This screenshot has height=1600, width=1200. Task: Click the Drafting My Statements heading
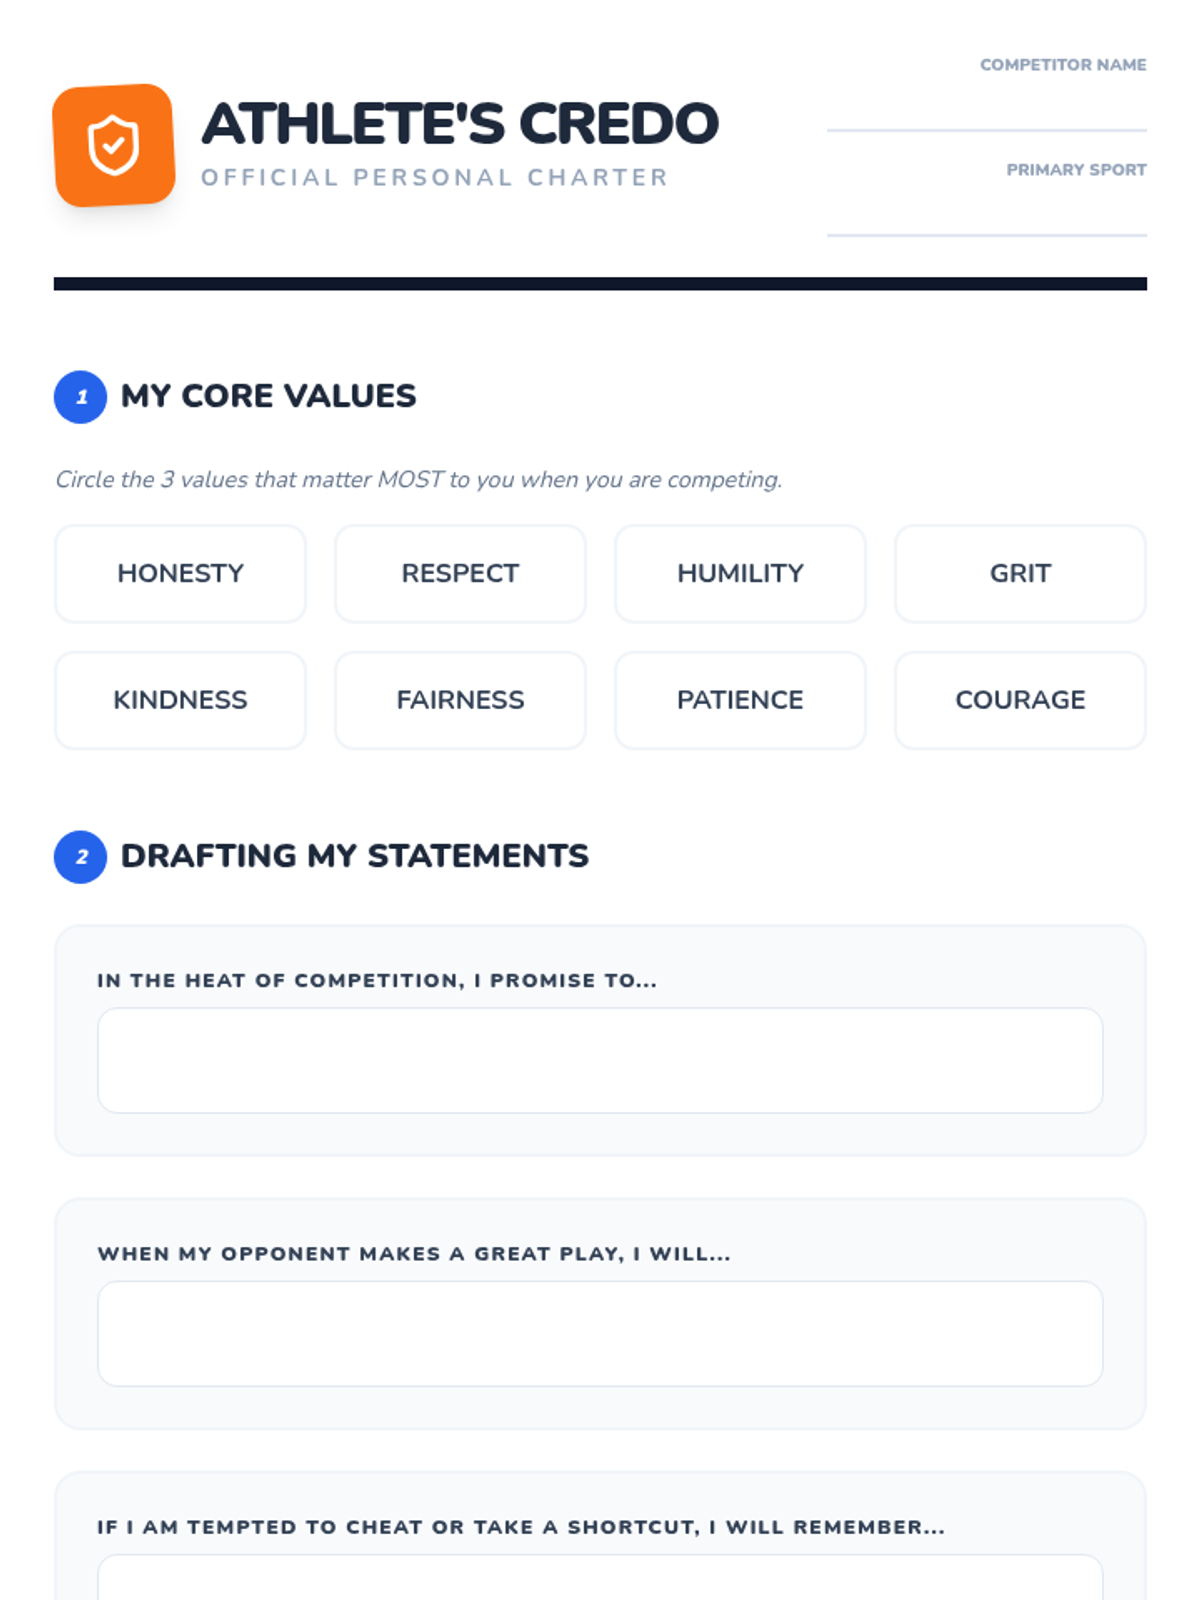point(354,856)
